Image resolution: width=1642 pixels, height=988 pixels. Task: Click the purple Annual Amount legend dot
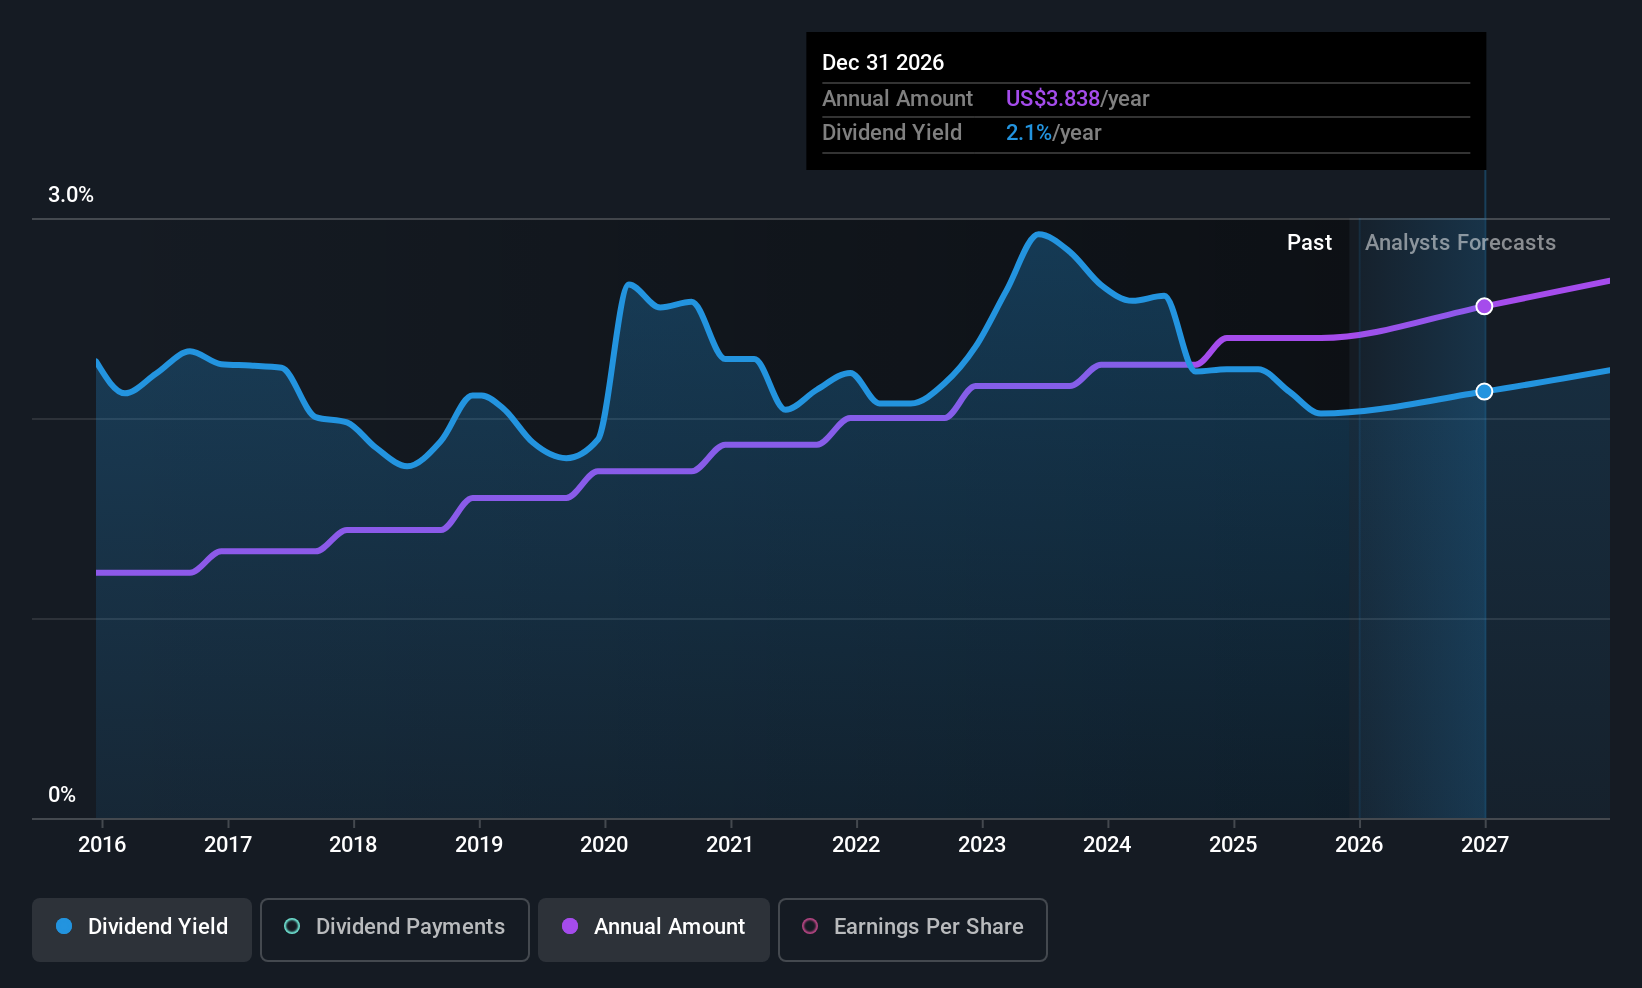[570, 927]
